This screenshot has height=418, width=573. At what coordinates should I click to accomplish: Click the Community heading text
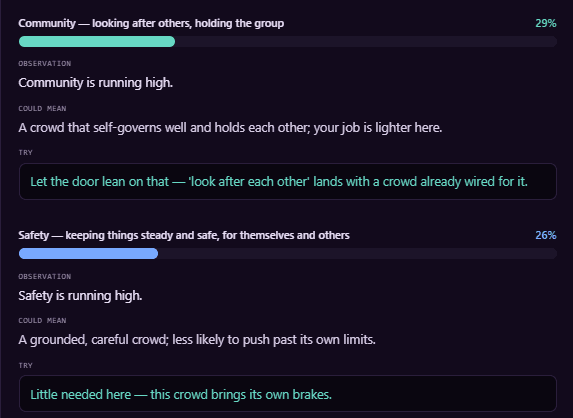(x=151, y=23)
